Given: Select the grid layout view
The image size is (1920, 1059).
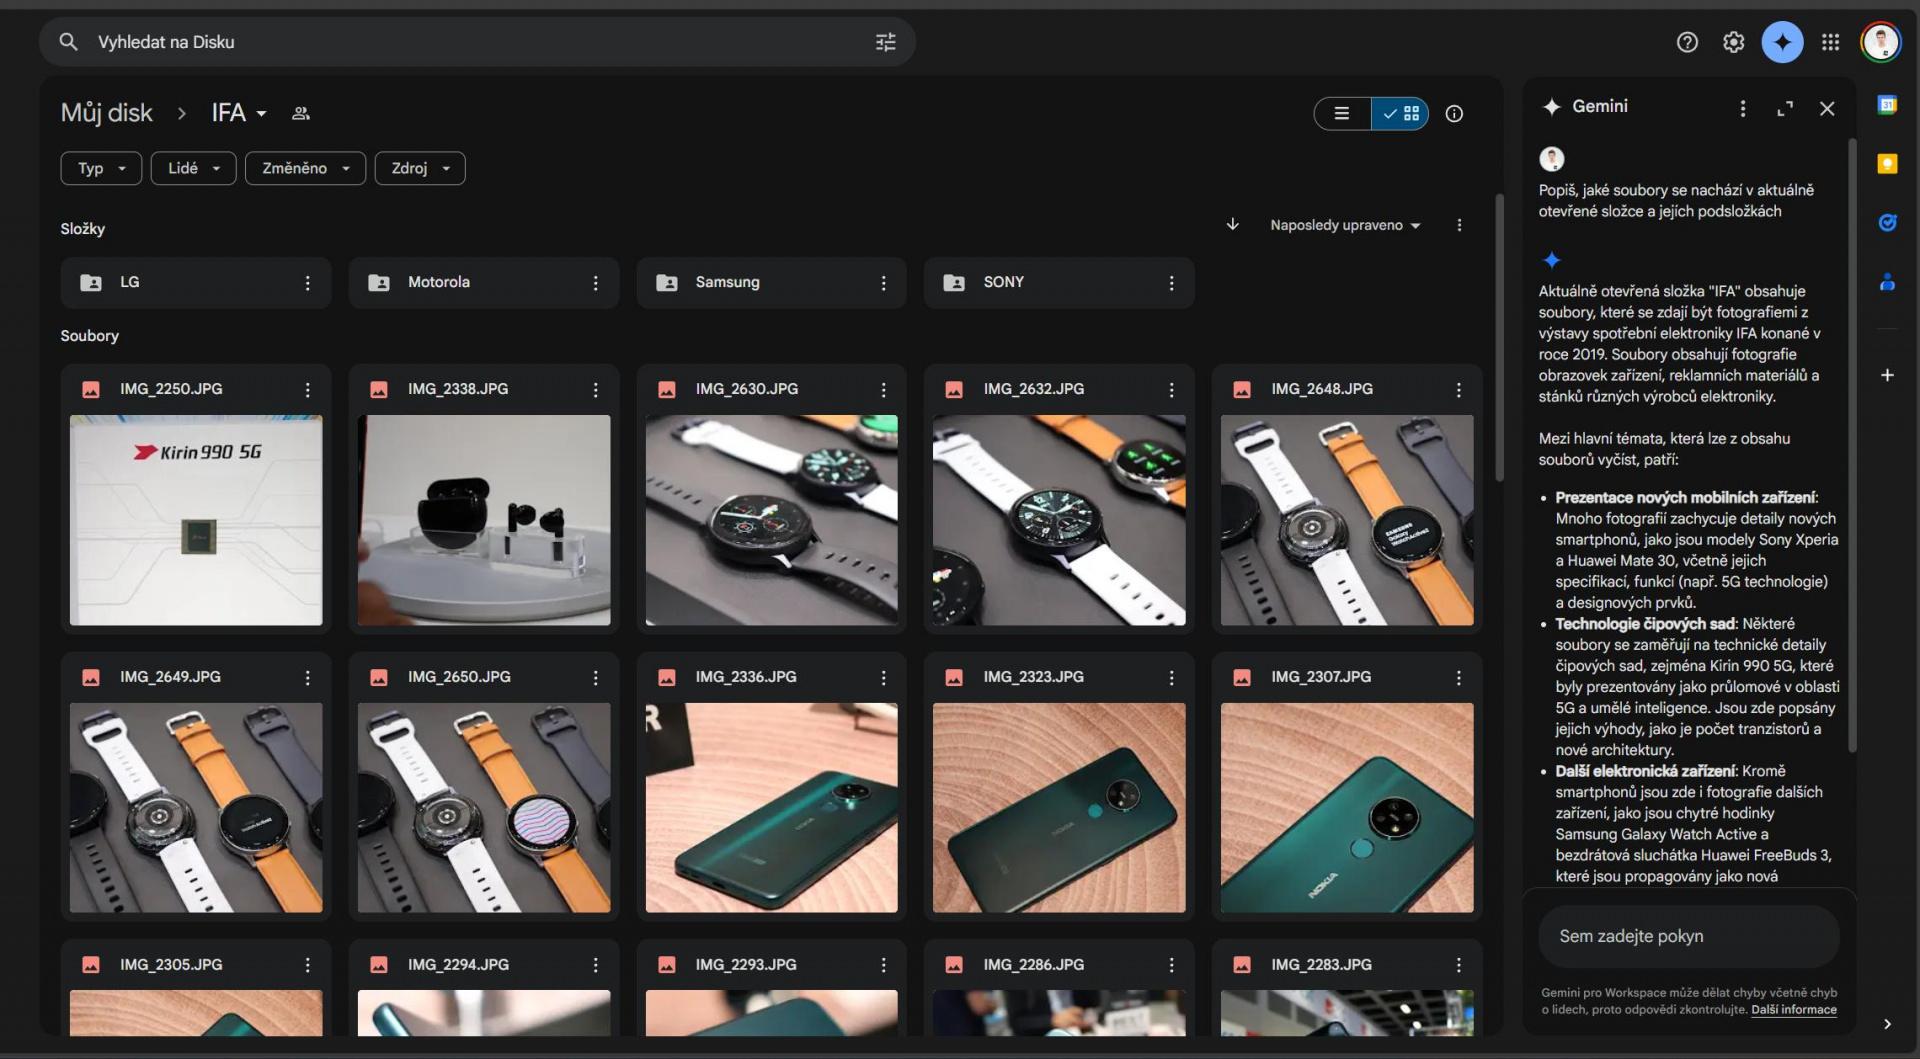Looking at the screenshot, I should tap(1400, 114).
